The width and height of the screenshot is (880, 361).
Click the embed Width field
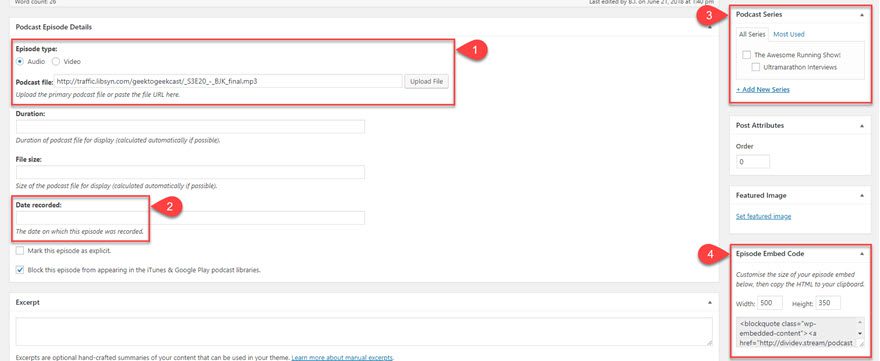click(x=769, y=303)
